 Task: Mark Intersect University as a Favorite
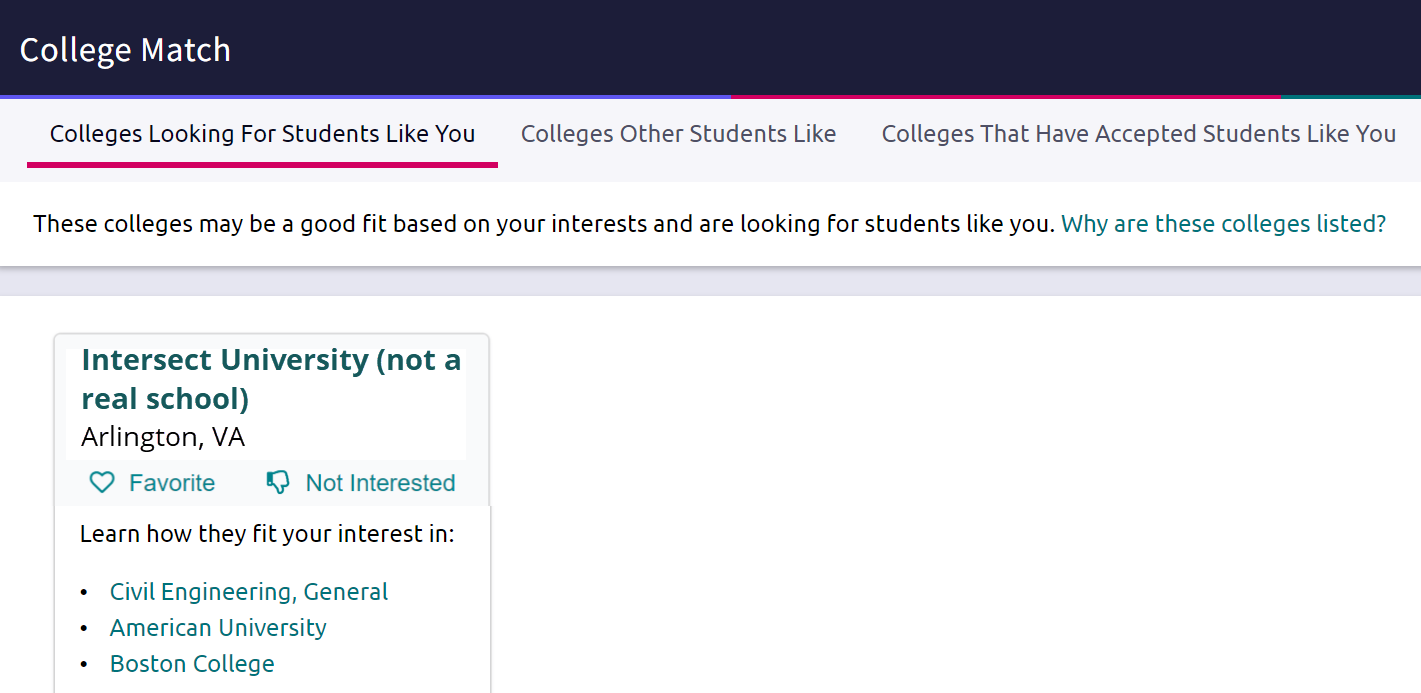coord(151,482)
